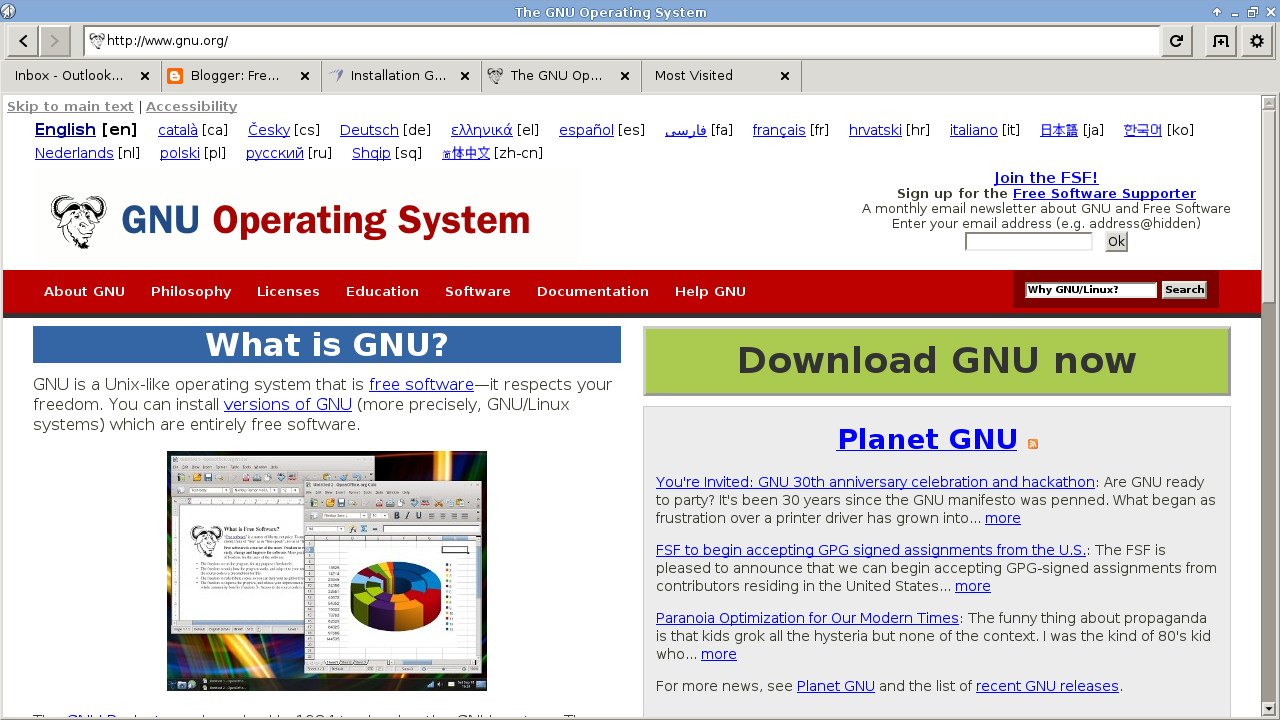1280x720 pixels.
Task: Click the Planet GNU link in news footer
Action: (x=836, y=686)
